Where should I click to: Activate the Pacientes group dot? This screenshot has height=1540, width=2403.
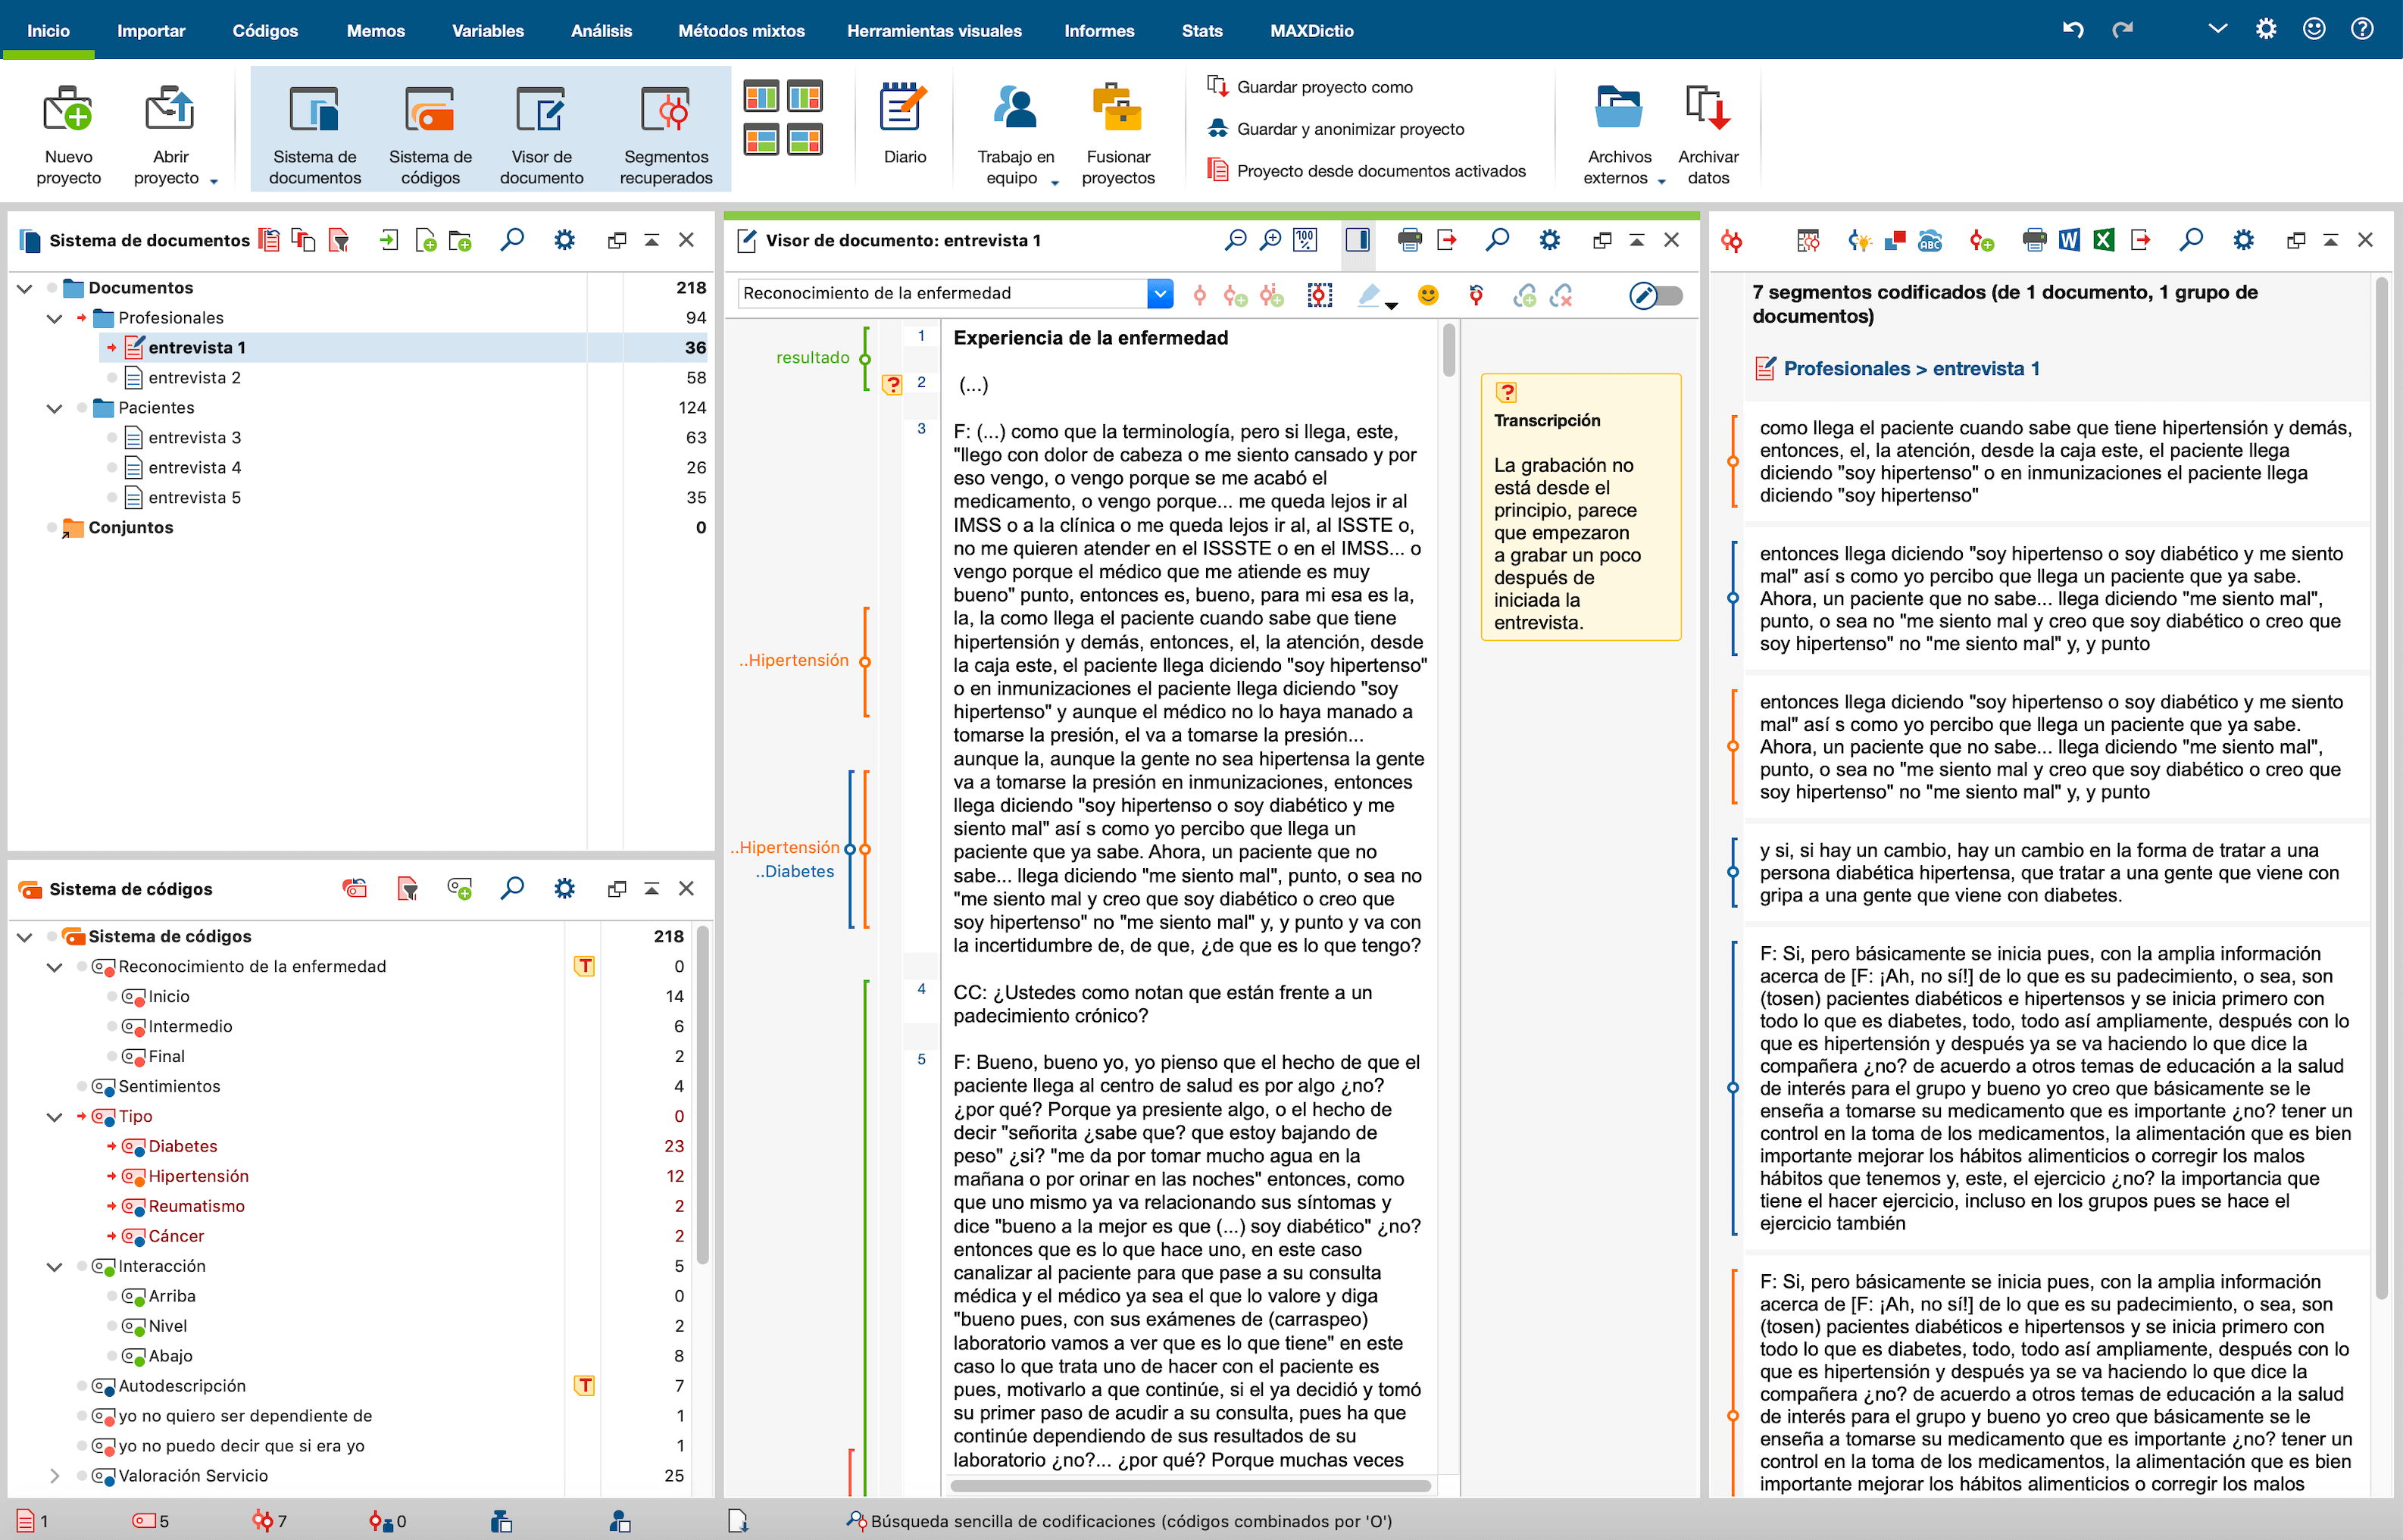pos(82,408)
